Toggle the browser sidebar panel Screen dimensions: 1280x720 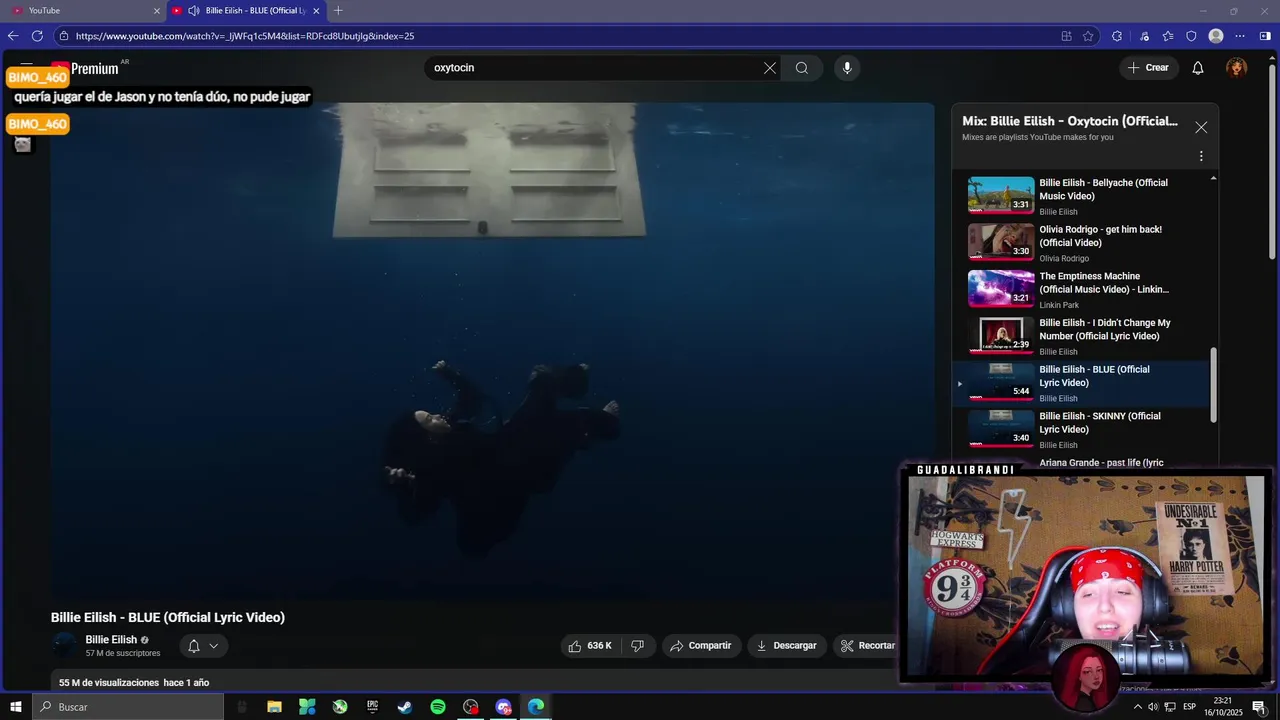(x=1265, y=36)
